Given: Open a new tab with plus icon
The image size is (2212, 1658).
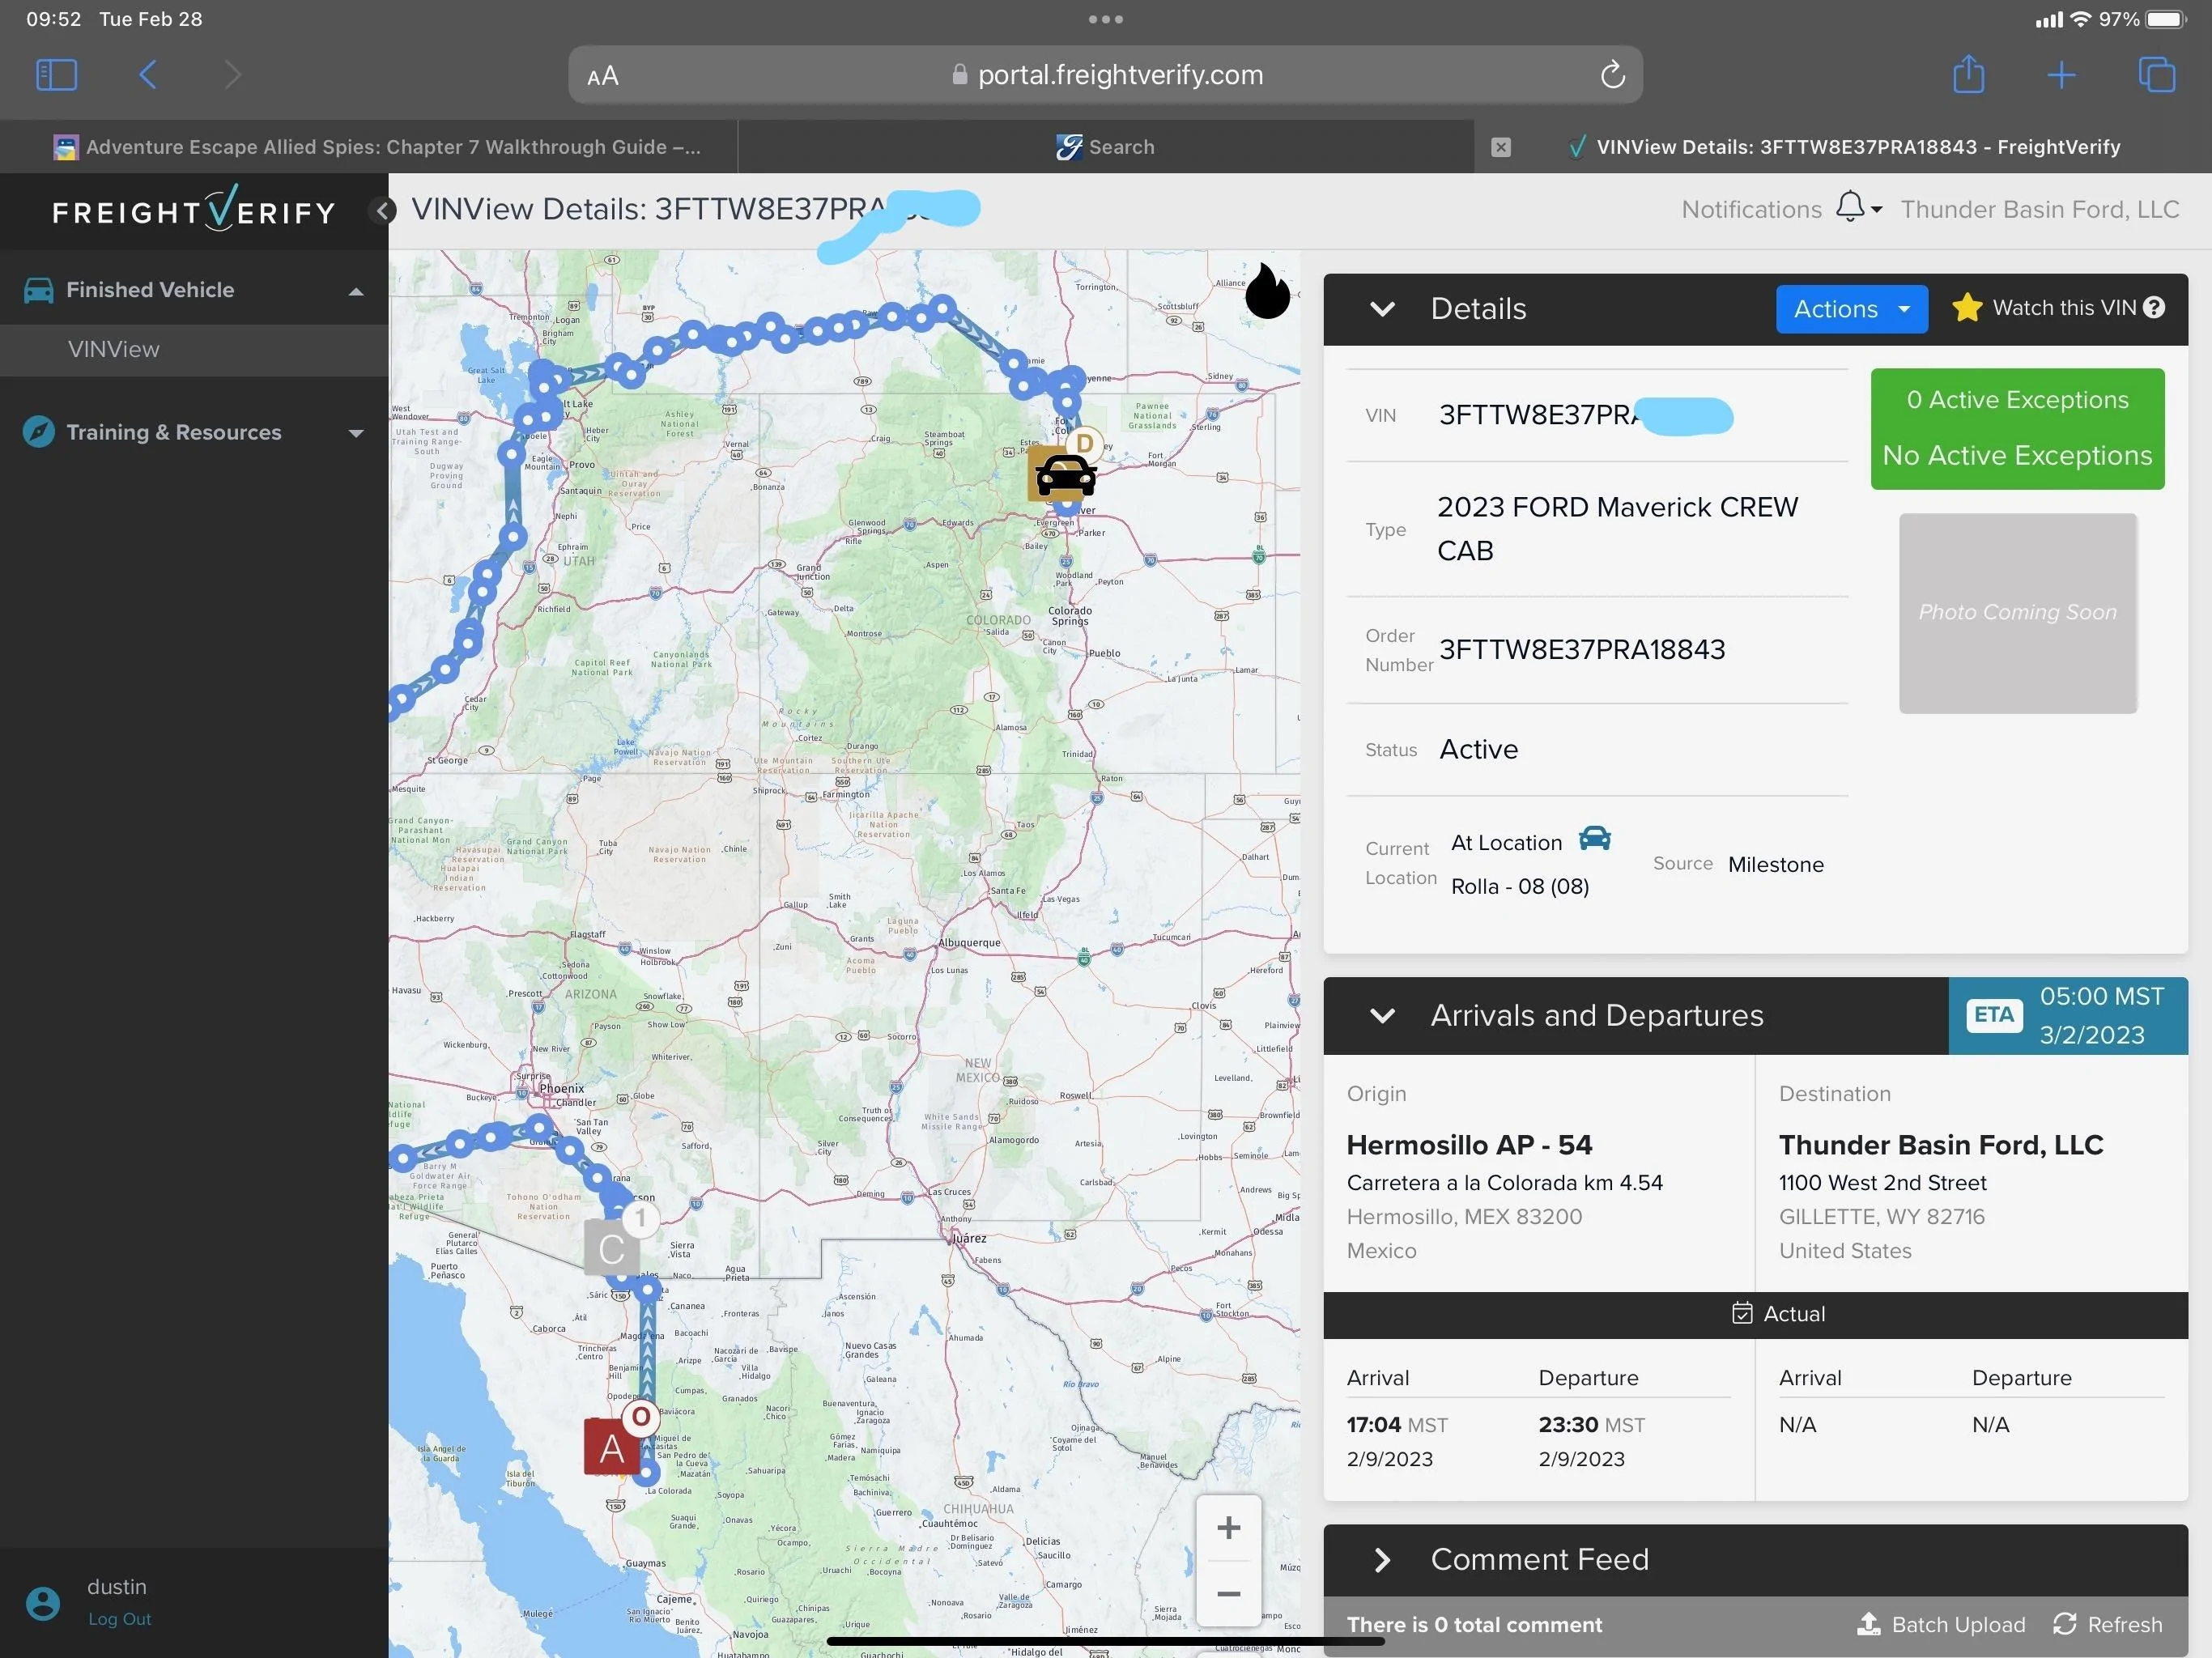Looking at the screenshot, I should tap(2061, 75).
